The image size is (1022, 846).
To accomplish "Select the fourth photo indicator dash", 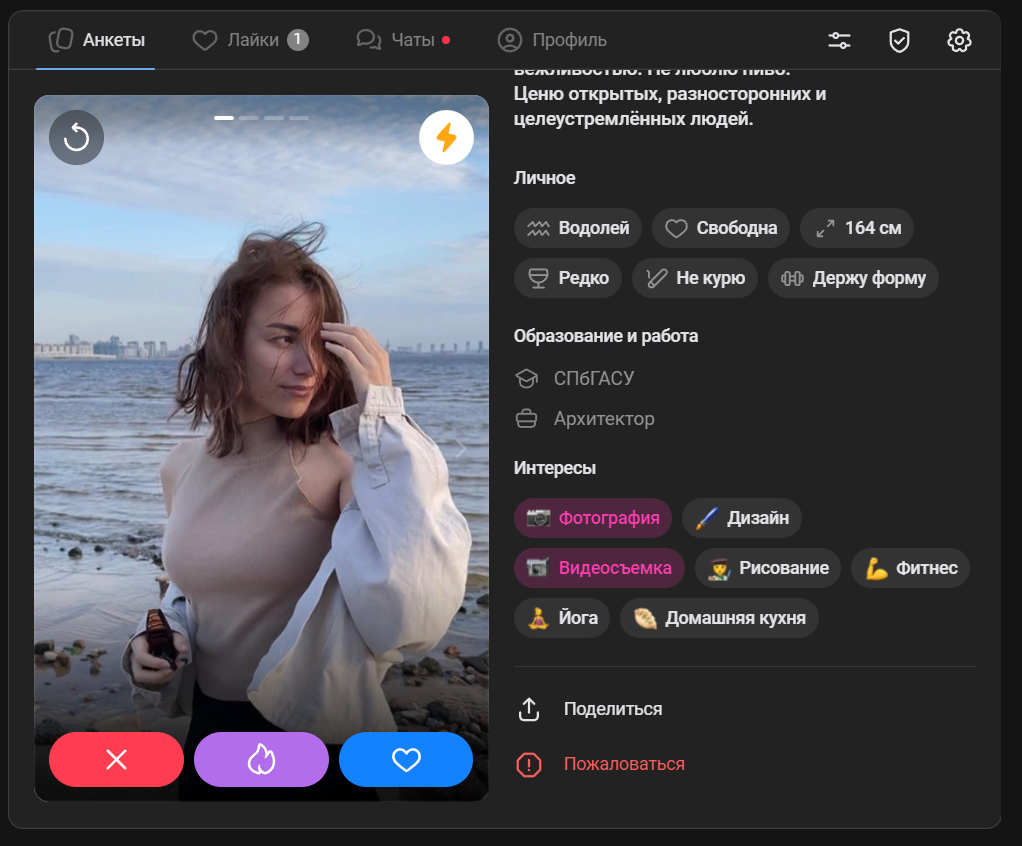I will point(299,118).
